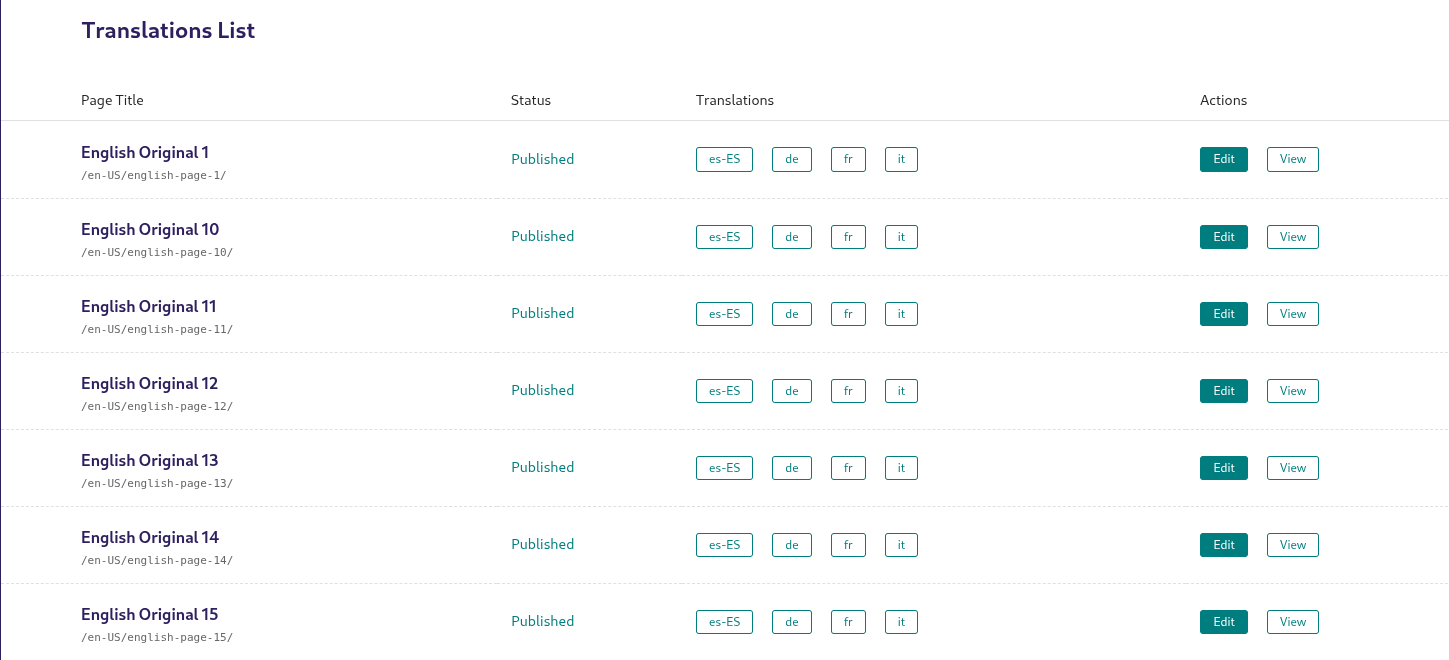1449x660 pixels.
Task: Click the Published status of English Original 14
Action: coord(543,544)
